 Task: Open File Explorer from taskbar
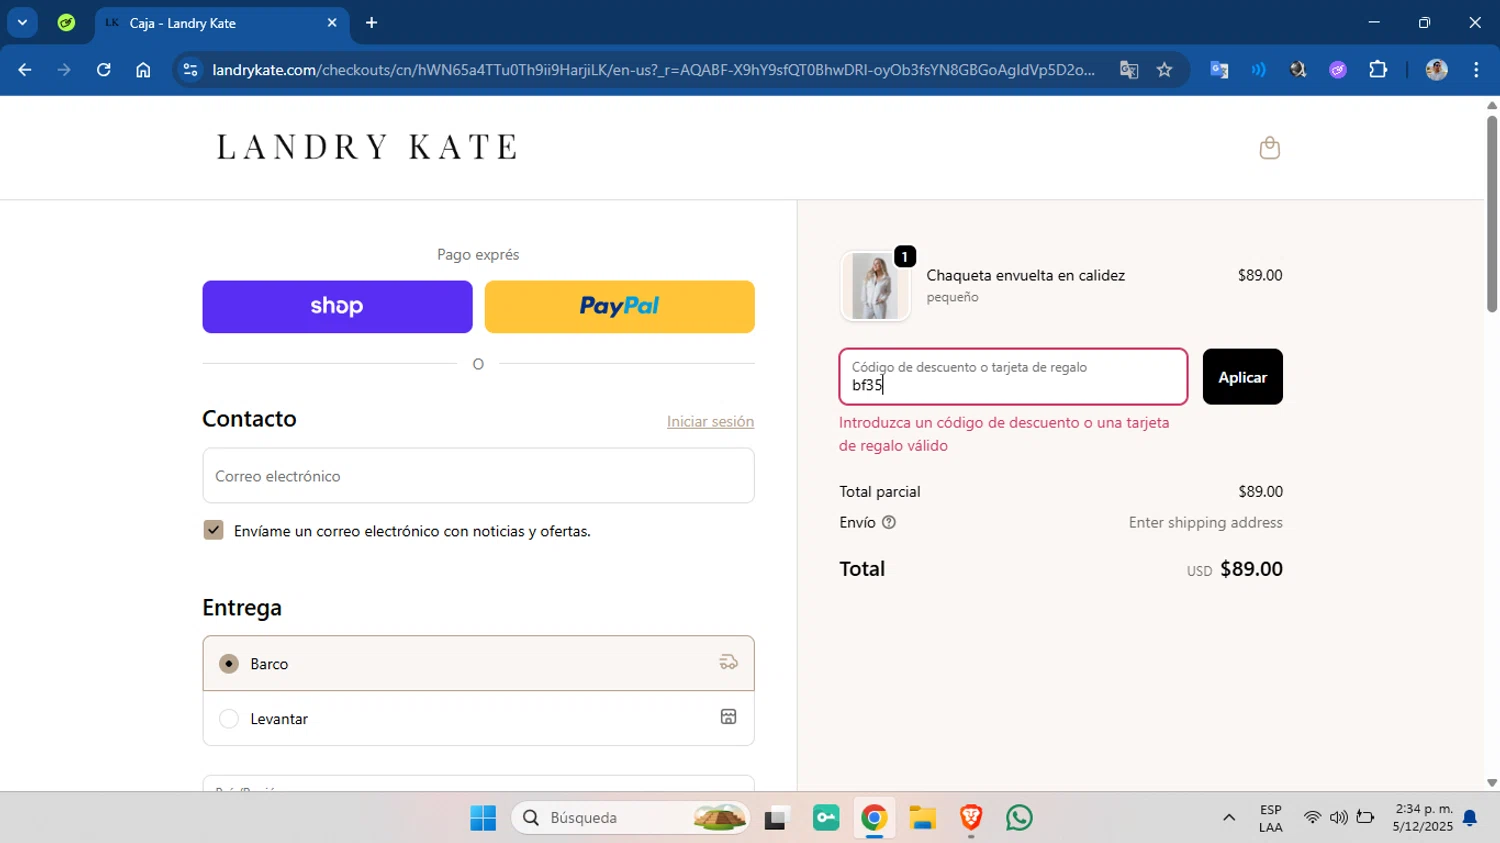pyautogui.click(x=922, y=818)
